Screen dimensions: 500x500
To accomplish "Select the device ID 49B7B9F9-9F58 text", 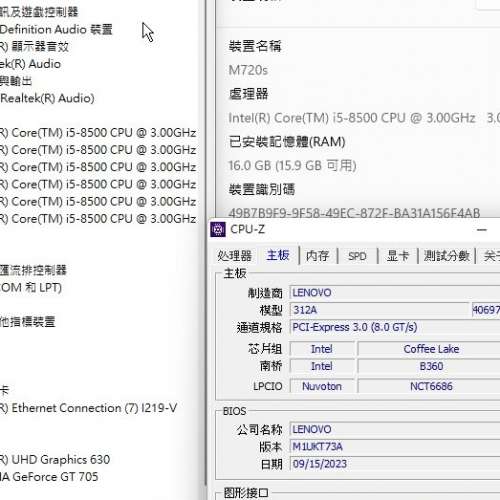I will click(x=354, y=213).
